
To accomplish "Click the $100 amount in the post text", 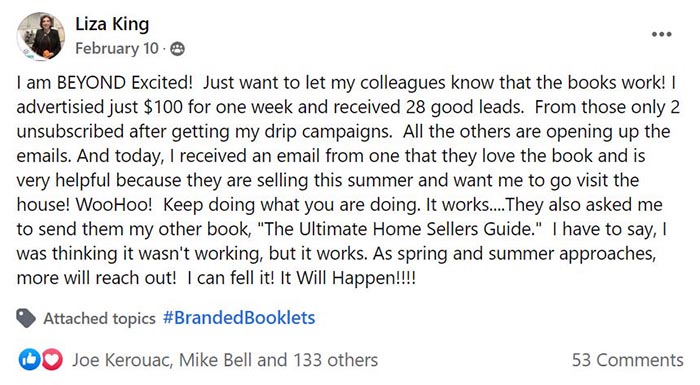I will coord(163,107).
